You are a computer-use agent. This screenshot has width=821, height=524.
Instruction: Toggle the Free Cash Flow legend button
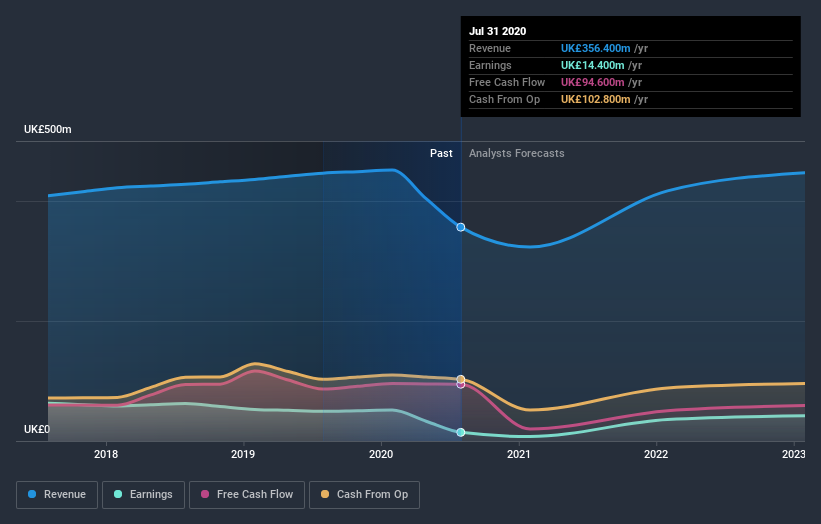click(247, 495)
